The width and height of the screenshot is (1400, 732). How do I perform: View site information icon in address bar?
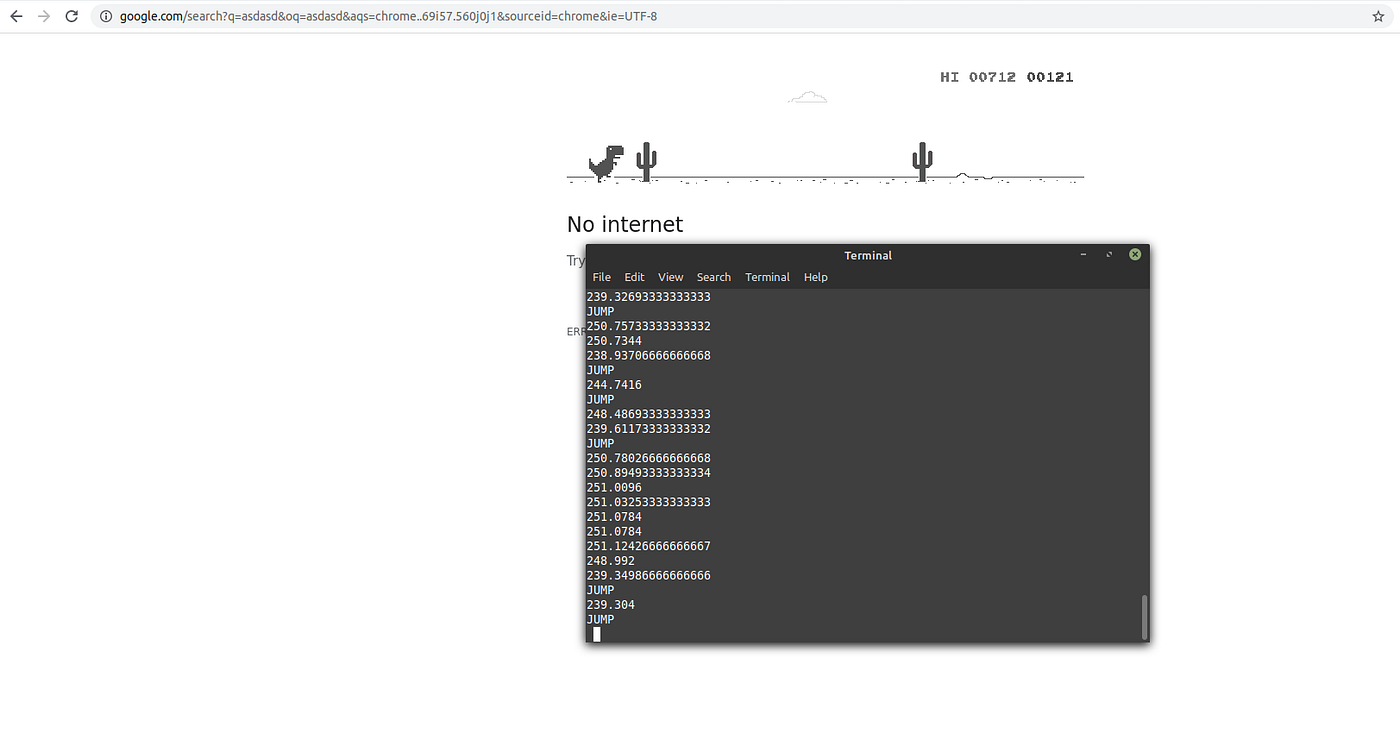point(106,16)
